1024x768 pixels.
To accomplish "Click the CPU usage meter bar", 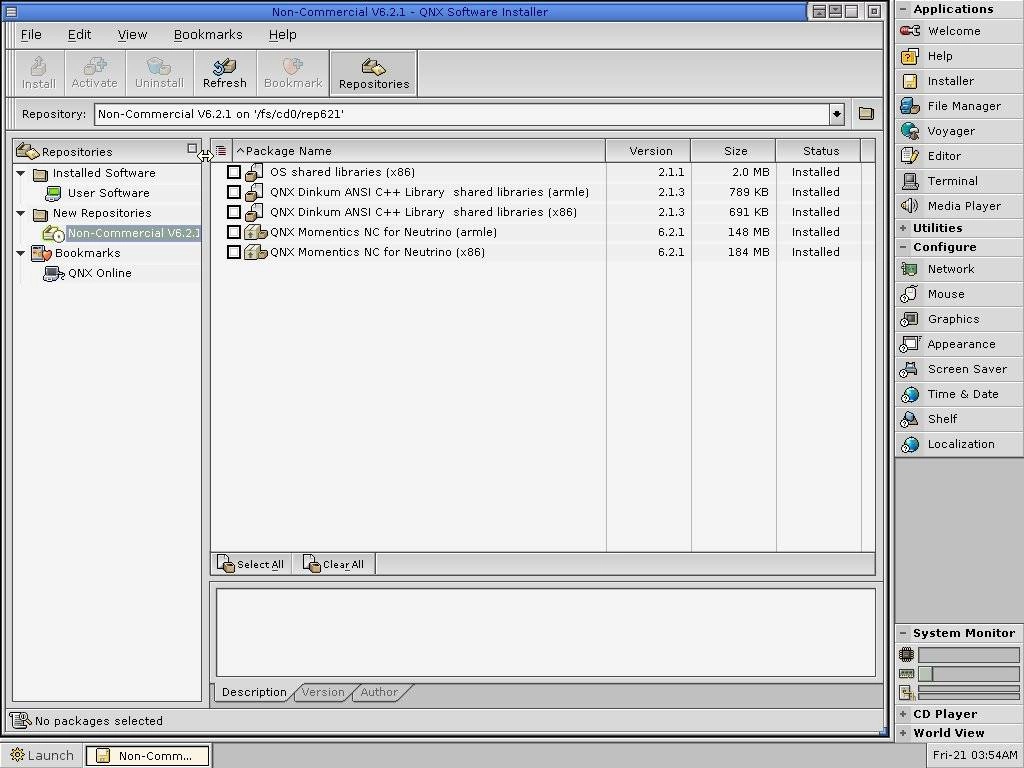I will (x=968, y=654).
